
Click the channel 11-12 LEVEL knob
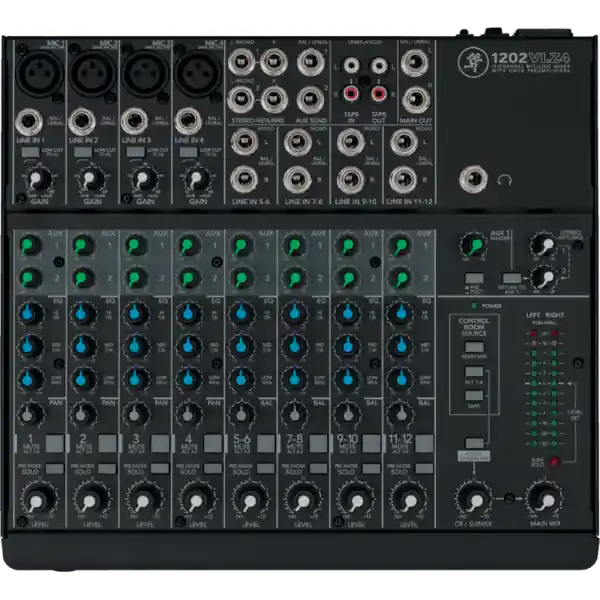pyautogui.click(x=409, y=500)
